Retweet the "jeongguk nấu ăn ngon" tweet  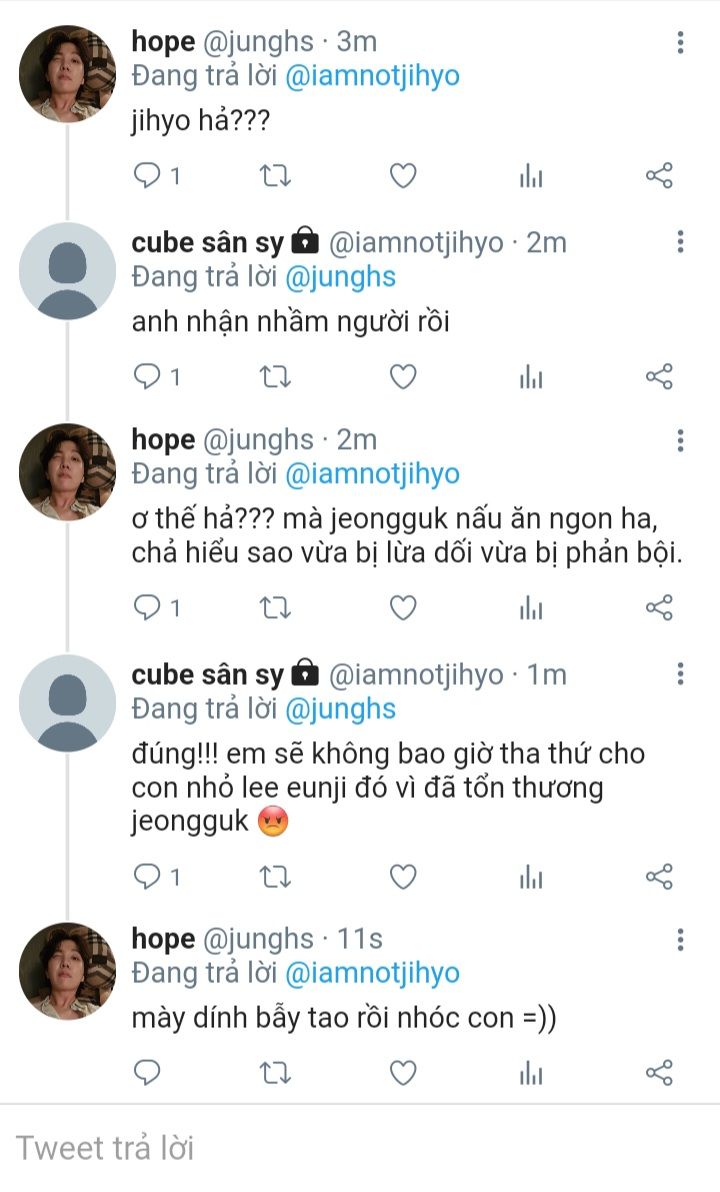(x=274, y=608)
